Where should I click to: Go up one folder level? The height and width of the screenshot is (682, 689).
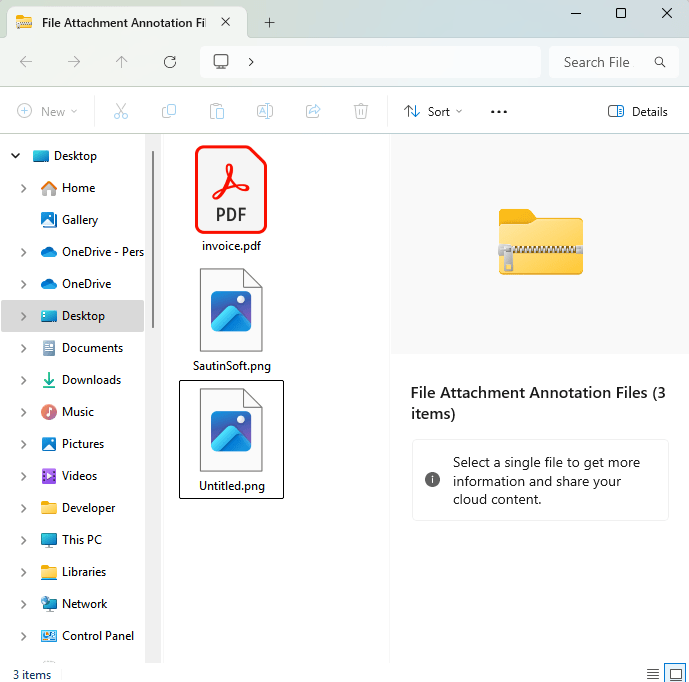click(x=122, y=62)
